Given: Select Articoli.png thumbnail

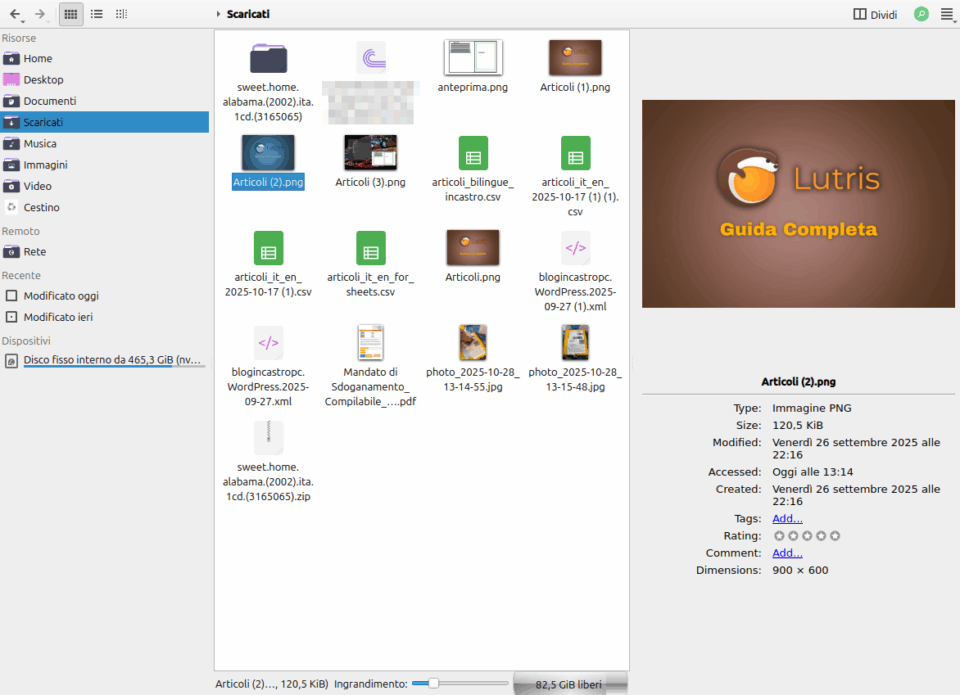Looking at the screenshot, I should point(473,247).
